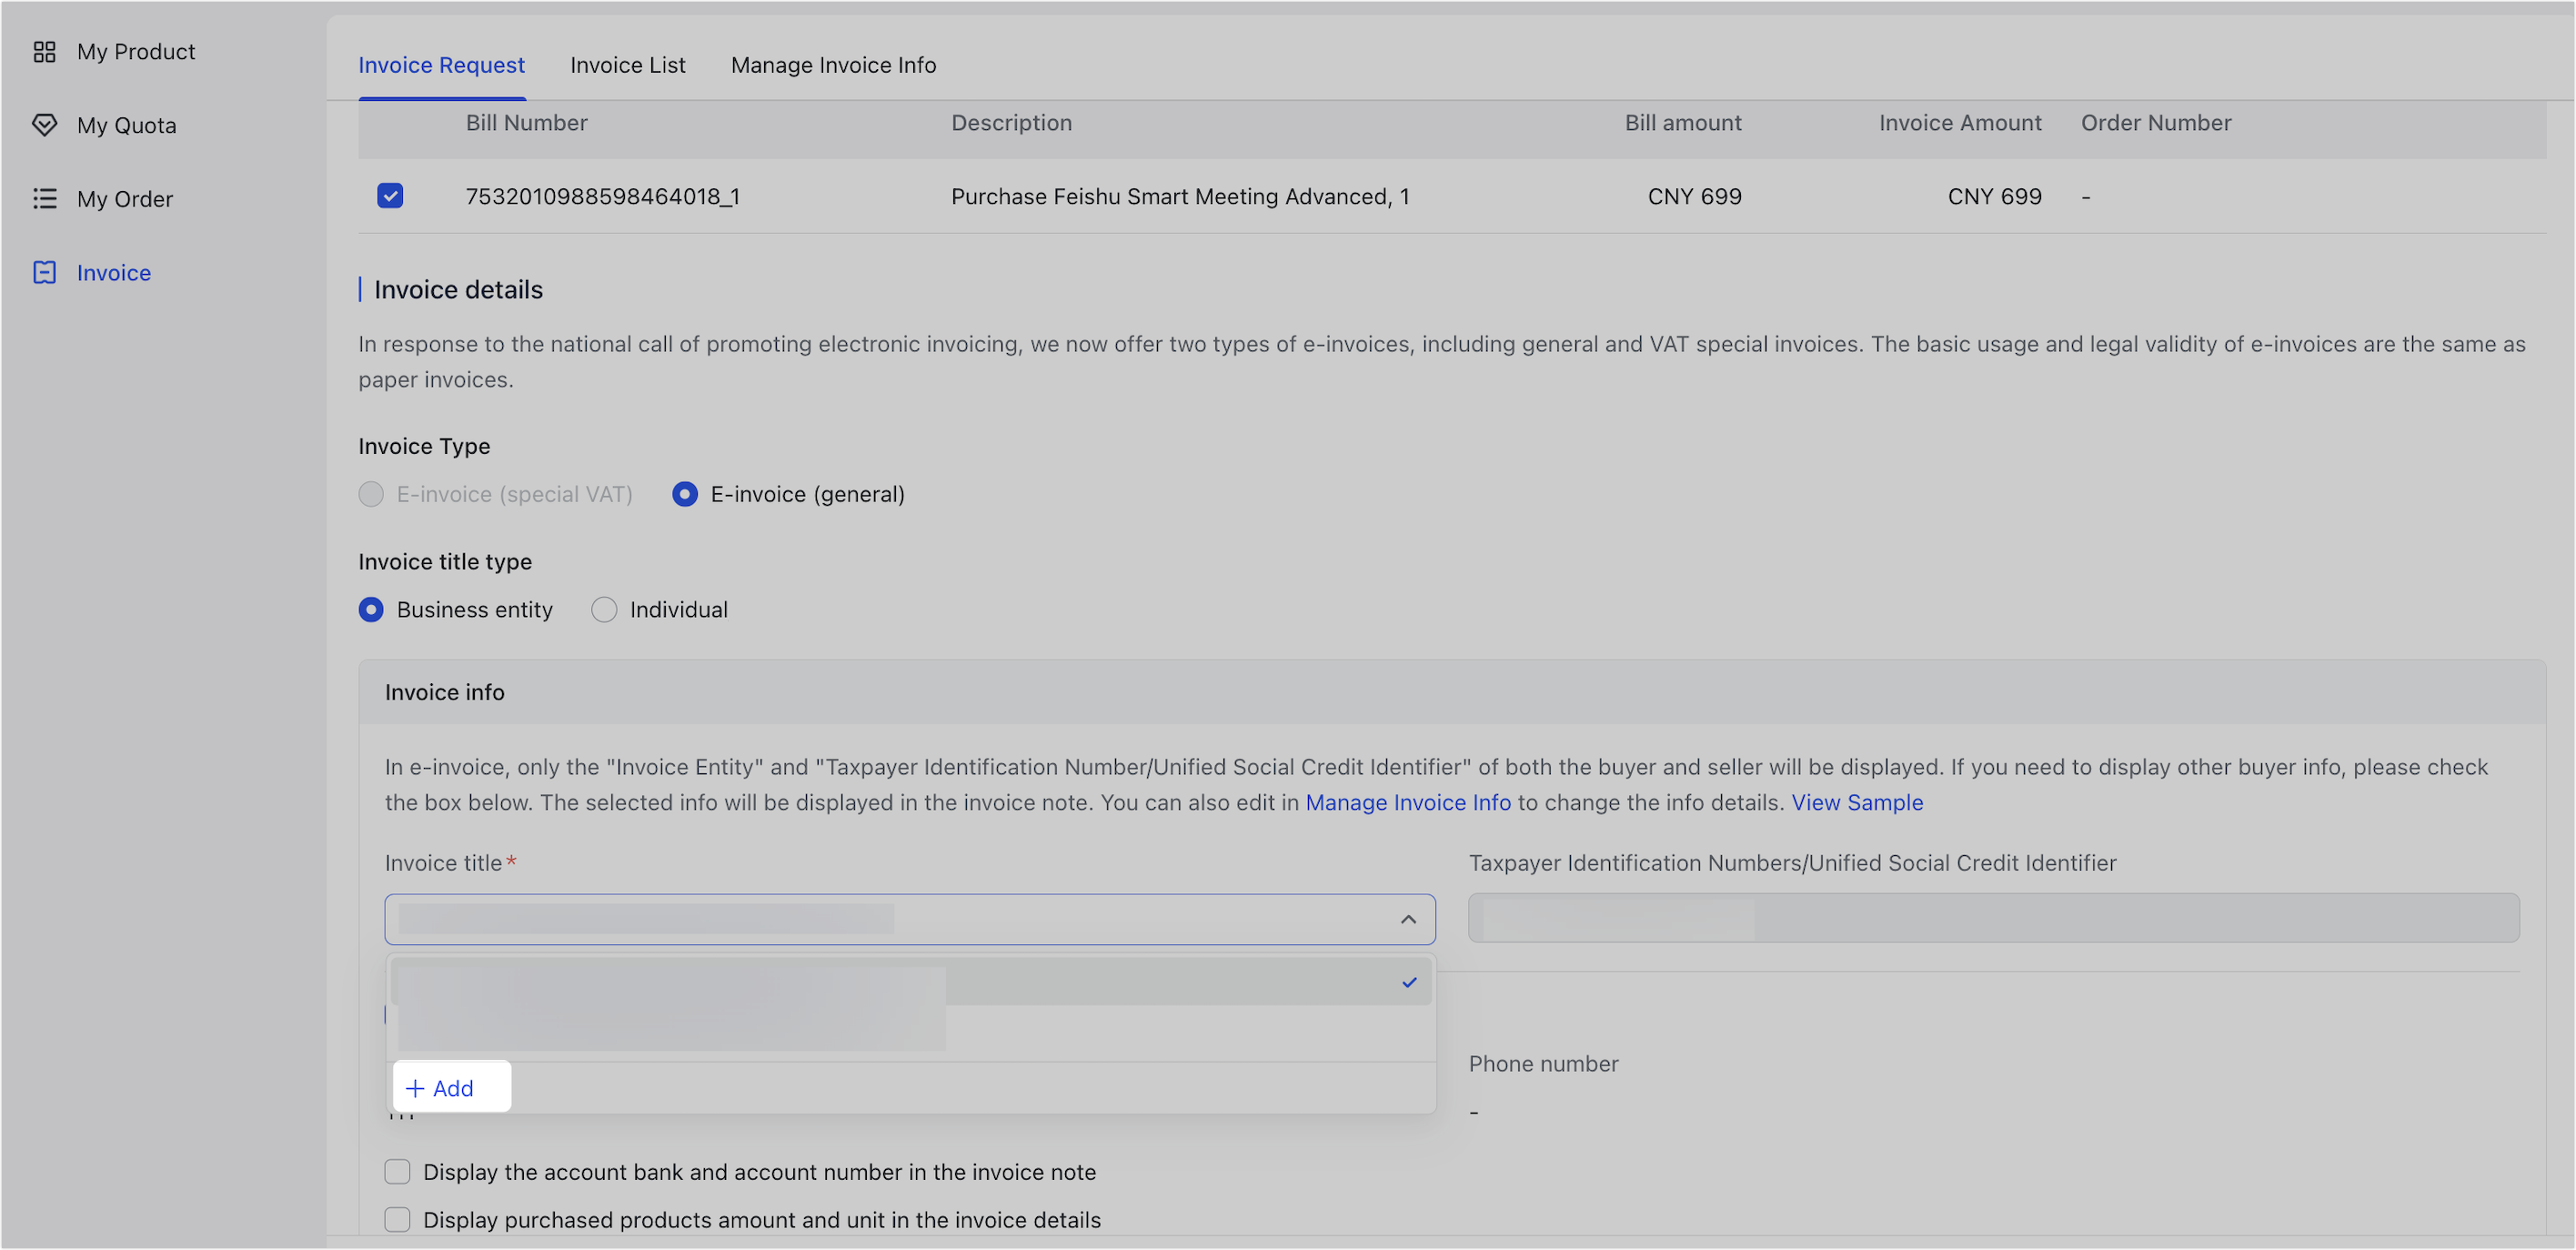The image size is (2576, 1250).
Task: Click description Purchase Feishu Smart Meeting Advanced
Action: coord(1180,196)
